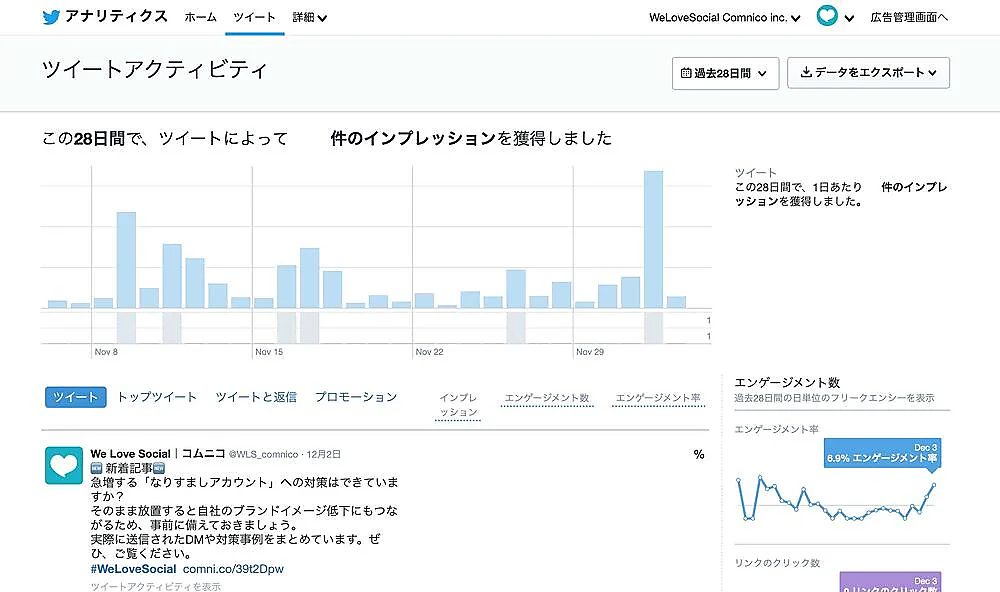1000x592 pixels.
Task: Select the ツイート navigation tab
Action: pos(254,17)
